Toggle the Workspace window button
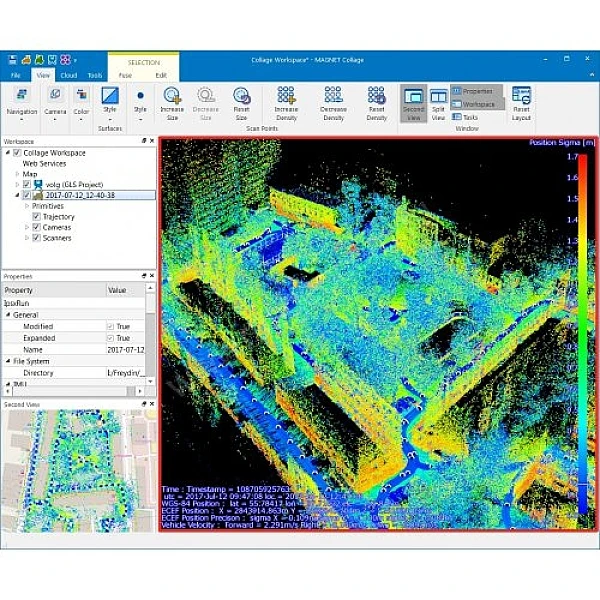This screenshot has width=600, height=600. [477, 104]
